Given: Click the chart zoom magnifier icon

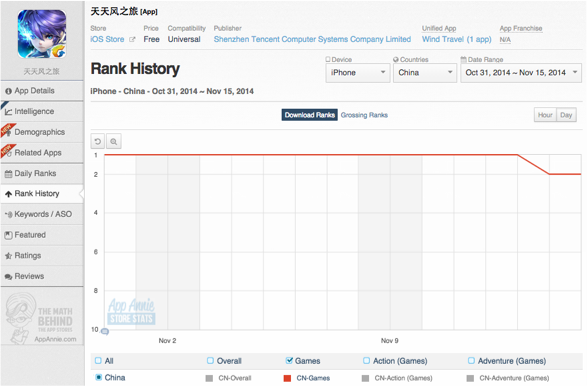Looking at the screenshot, I should (x=114, y=142).
